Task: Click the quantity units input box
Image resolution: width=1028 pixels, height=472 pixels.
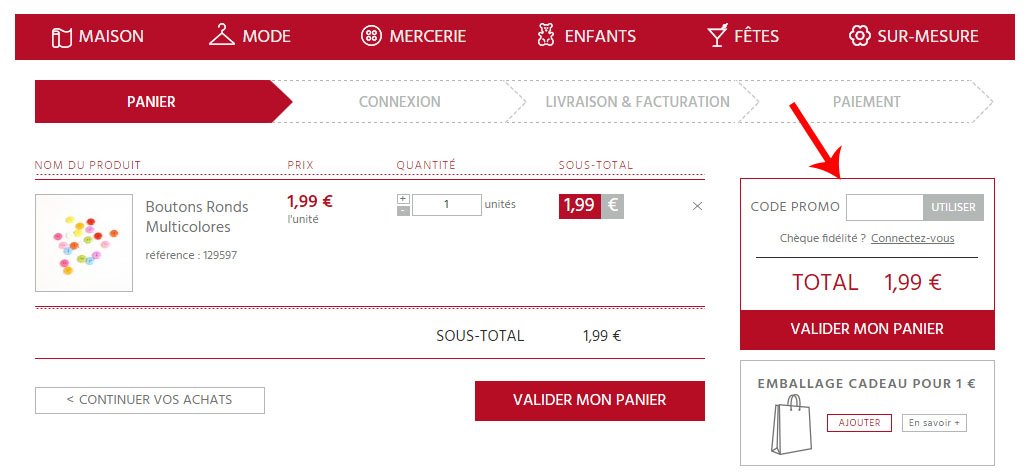Action: point(446,205)
